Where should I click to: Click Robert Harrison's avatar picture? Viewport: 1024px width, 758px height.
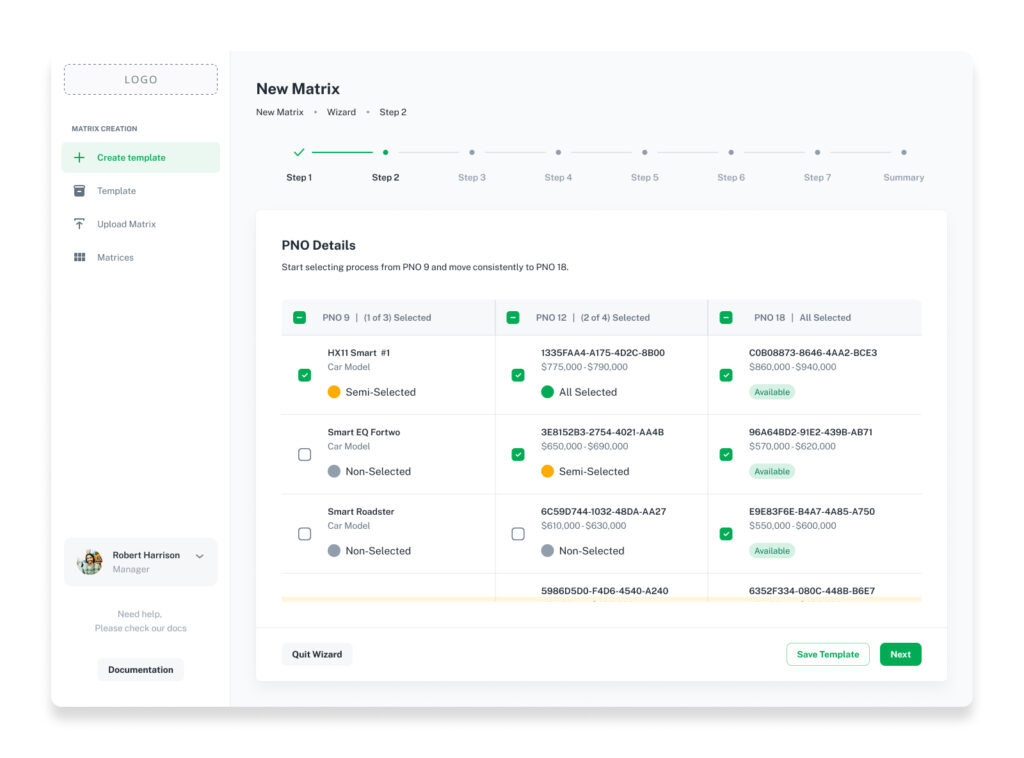click(x=89, y=561)
